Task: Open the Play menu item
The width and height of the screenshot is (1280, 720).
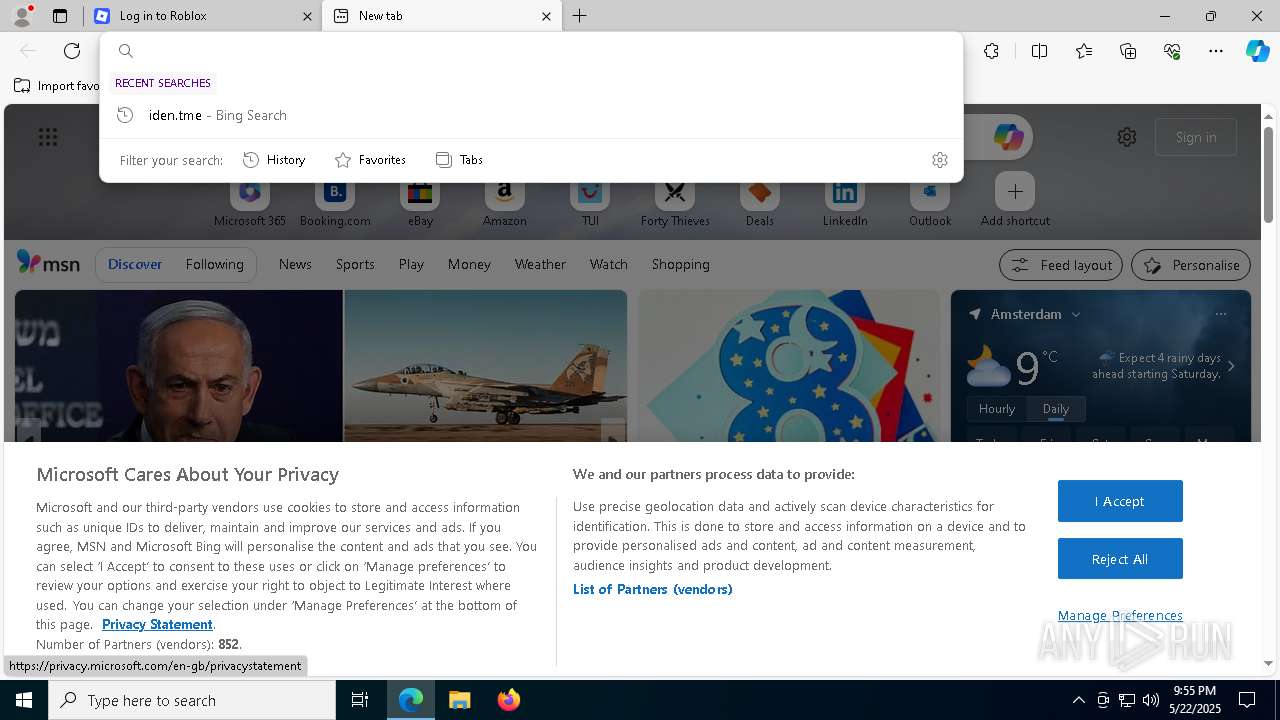Action: coord(411,264)
